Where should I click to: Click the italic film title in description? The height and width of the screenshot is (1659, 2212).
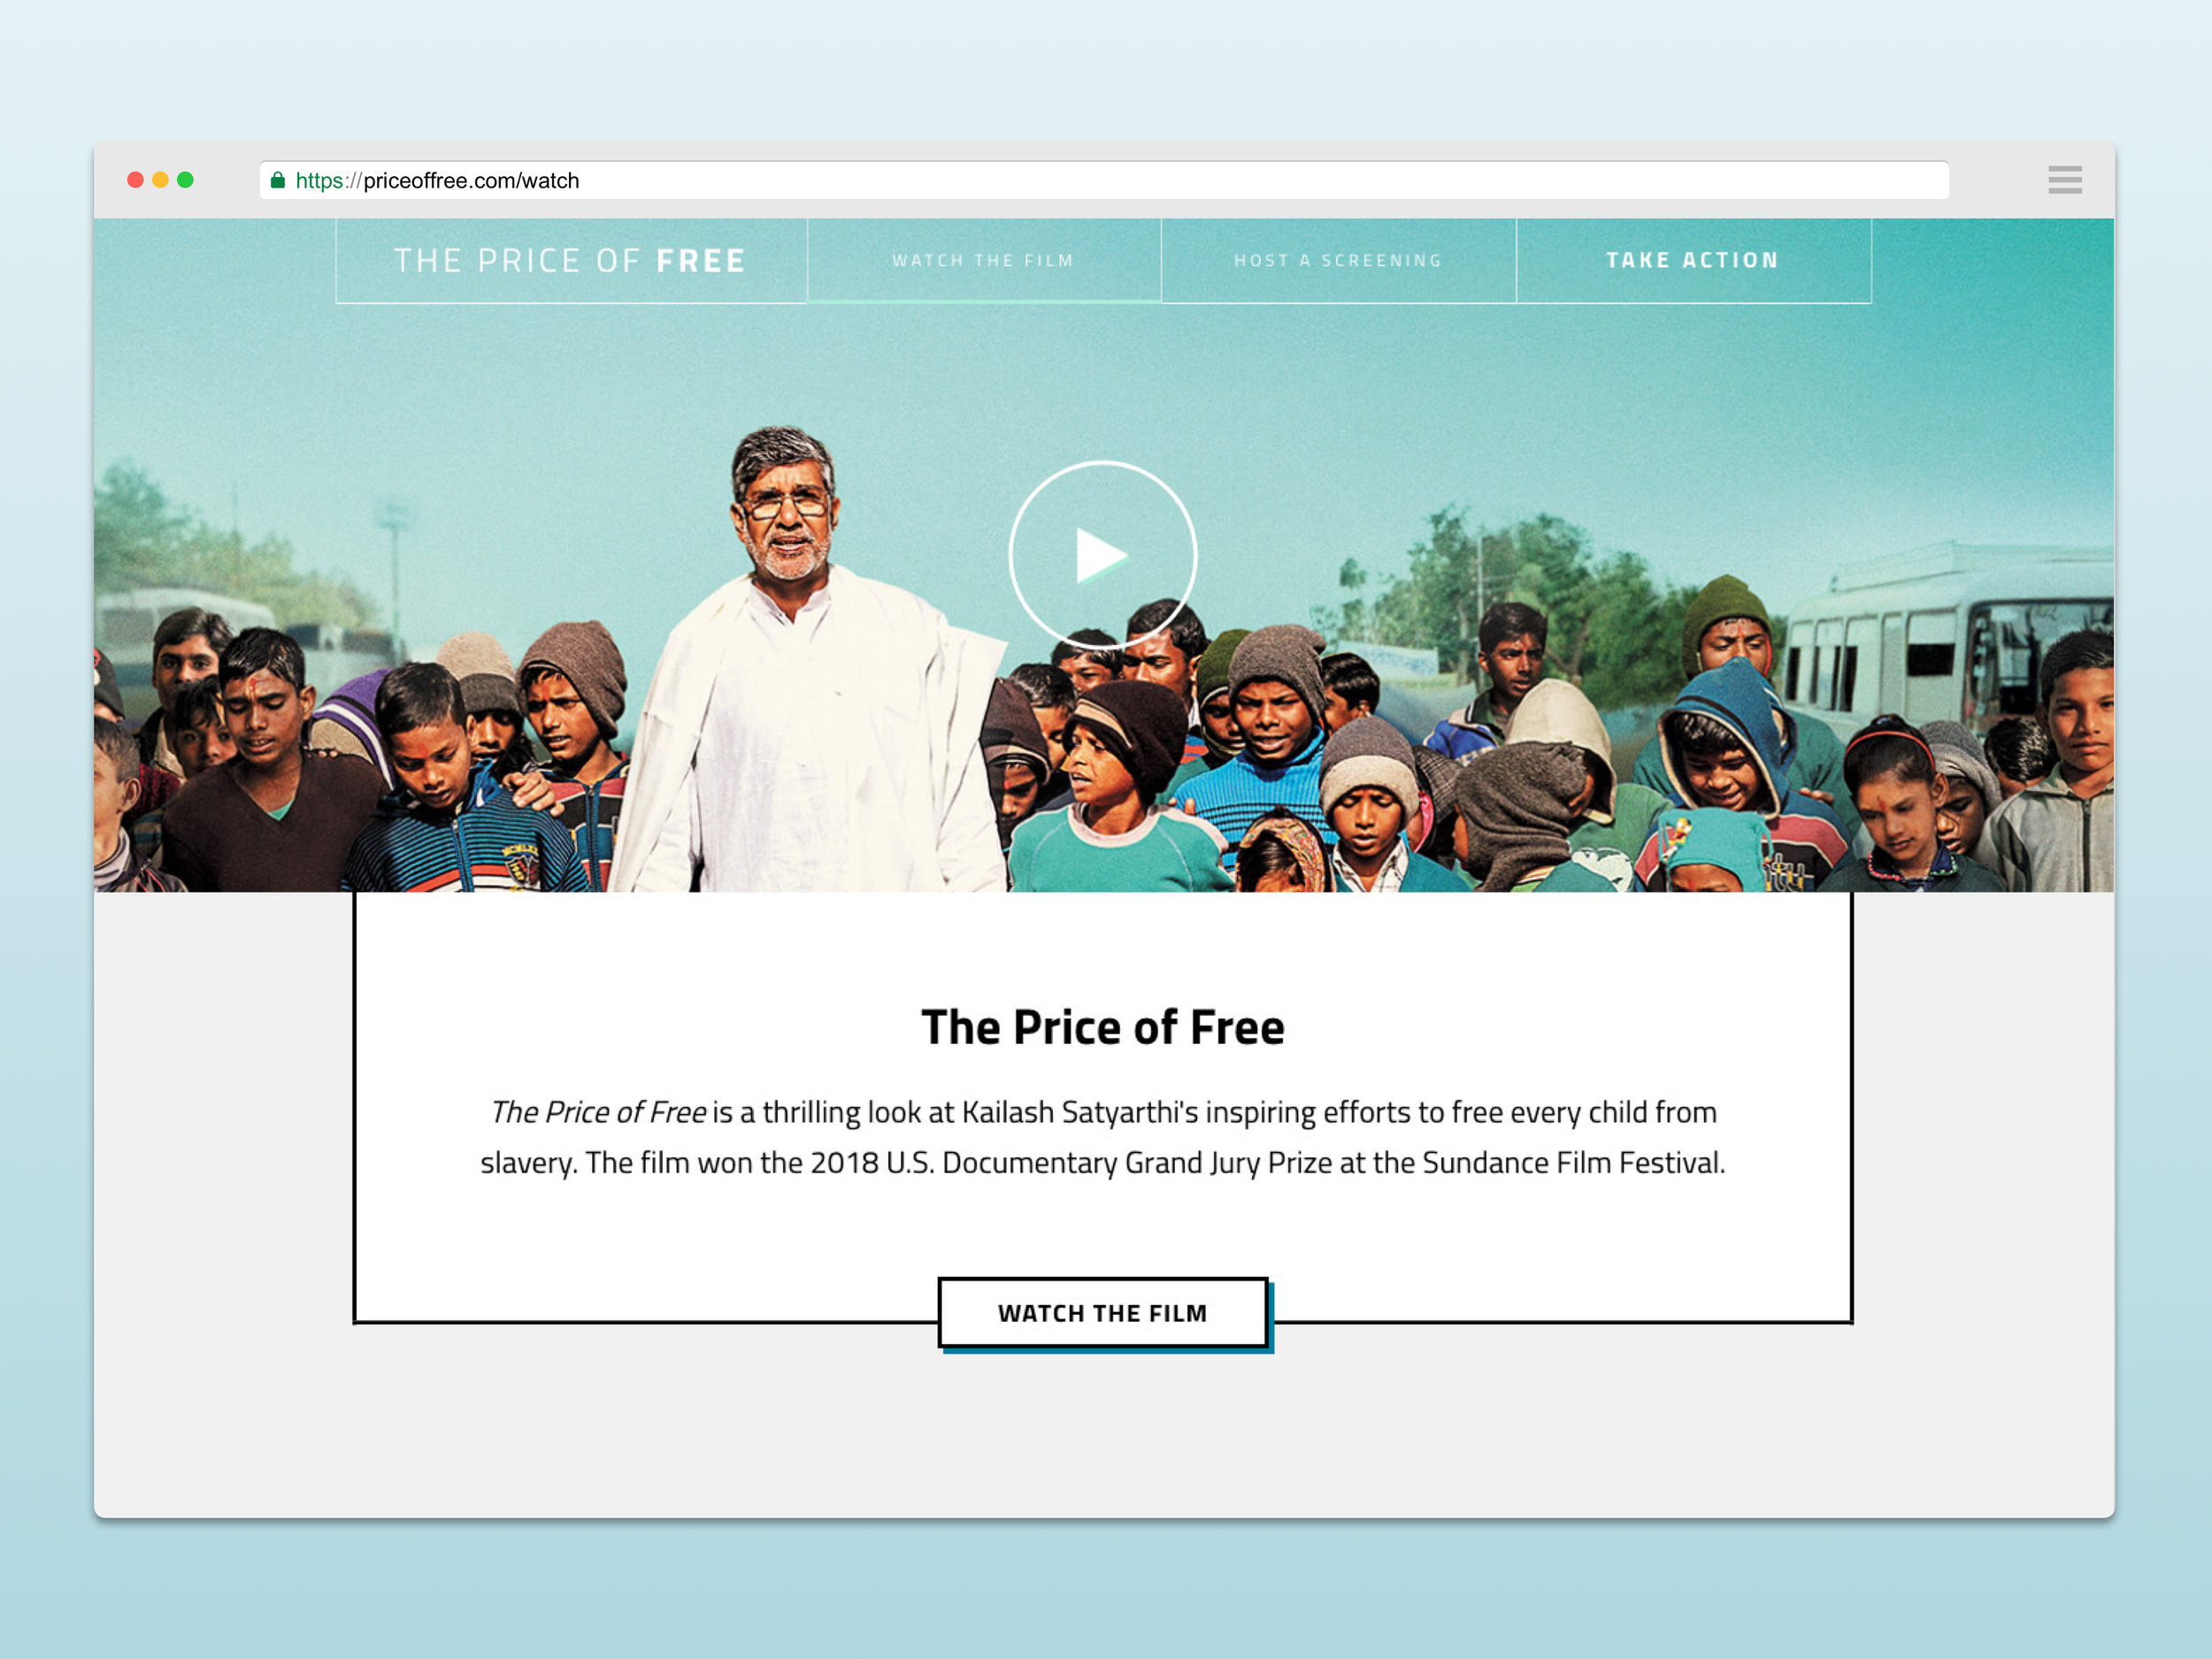pyautogui.click(x=598, y=1112)
